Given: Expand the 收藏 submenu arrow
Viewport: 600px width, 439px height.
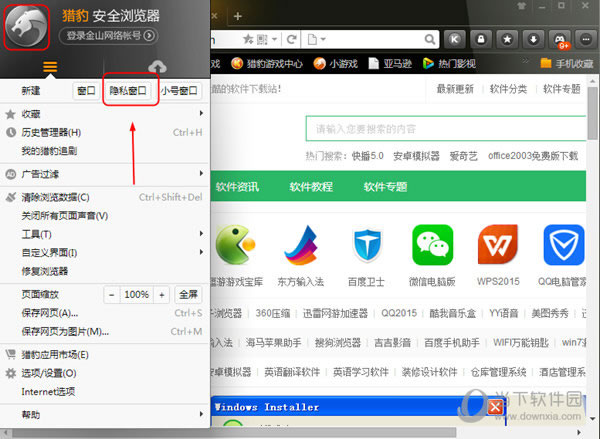Looking at the screenshot, I should (x=201, y=113).
